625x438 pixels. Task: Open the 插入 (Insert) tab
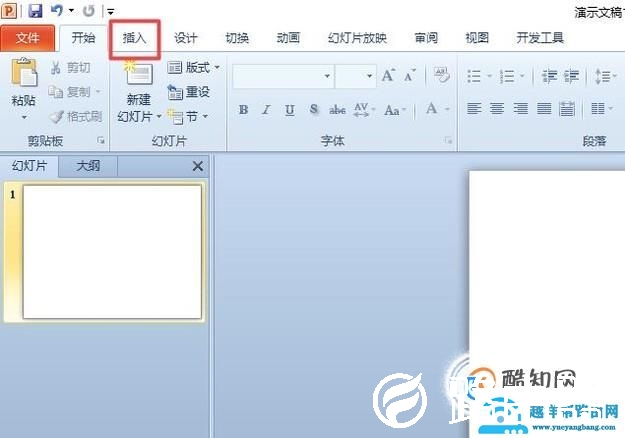tap(134, 38)
